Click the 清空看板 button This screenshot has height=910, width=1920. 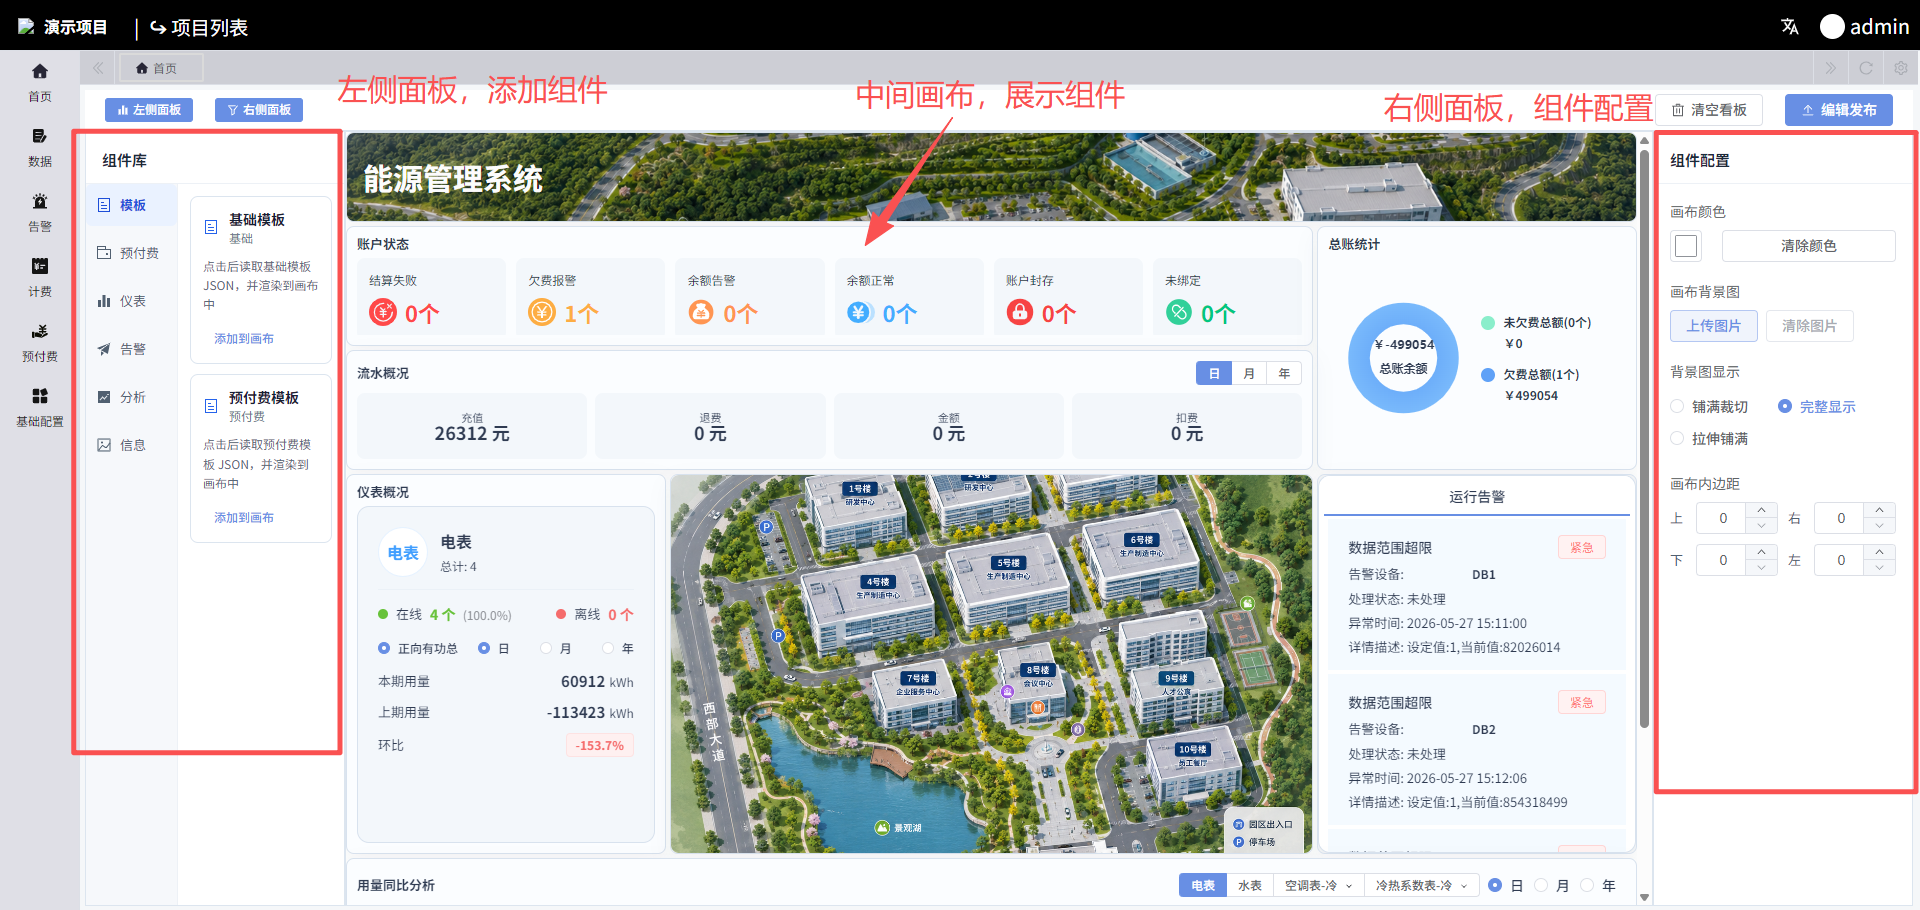1709,110
